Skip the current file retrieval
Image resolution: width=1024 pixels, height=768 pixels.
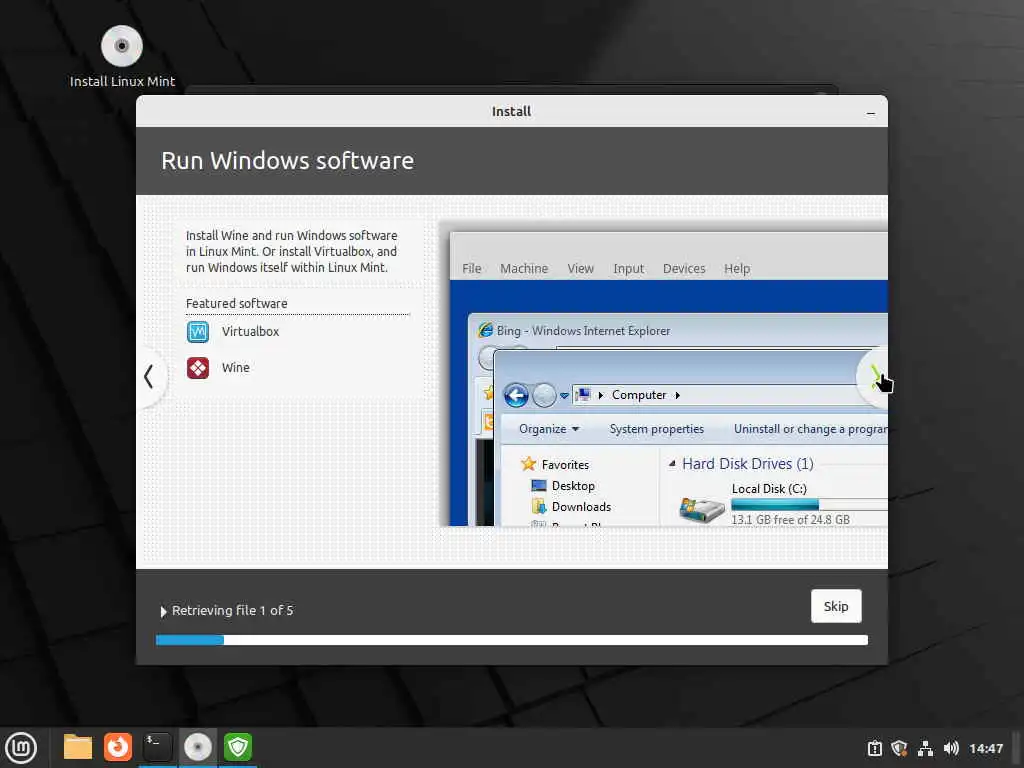click(836, 606)
